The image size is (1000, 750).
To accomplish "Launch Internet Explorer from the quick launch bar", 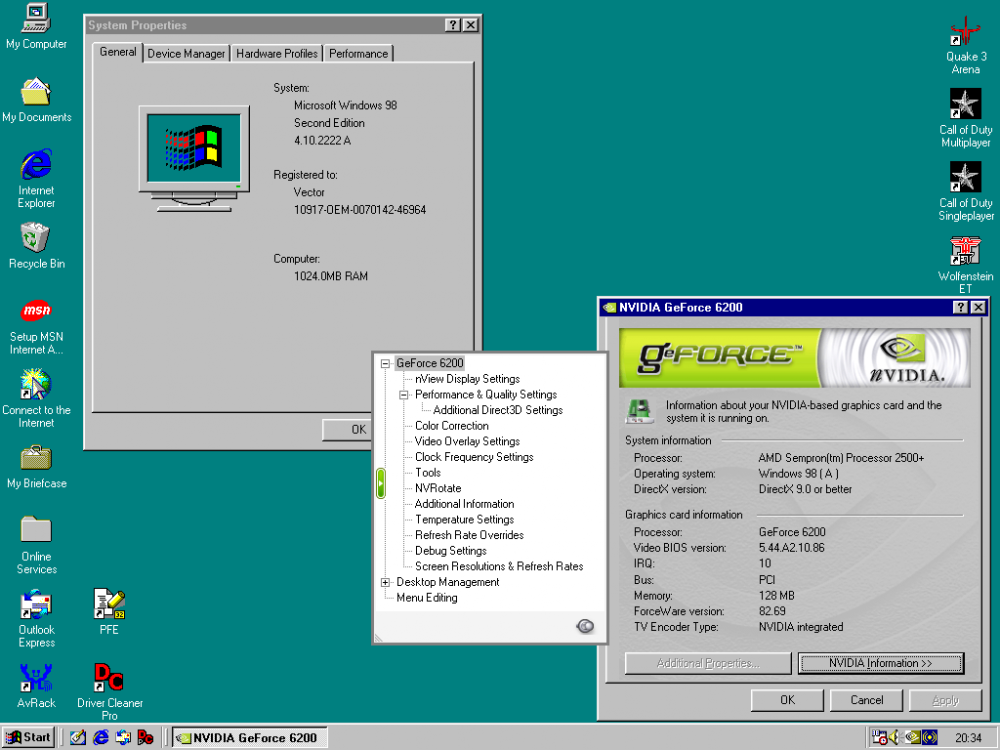I will (101, 737).
